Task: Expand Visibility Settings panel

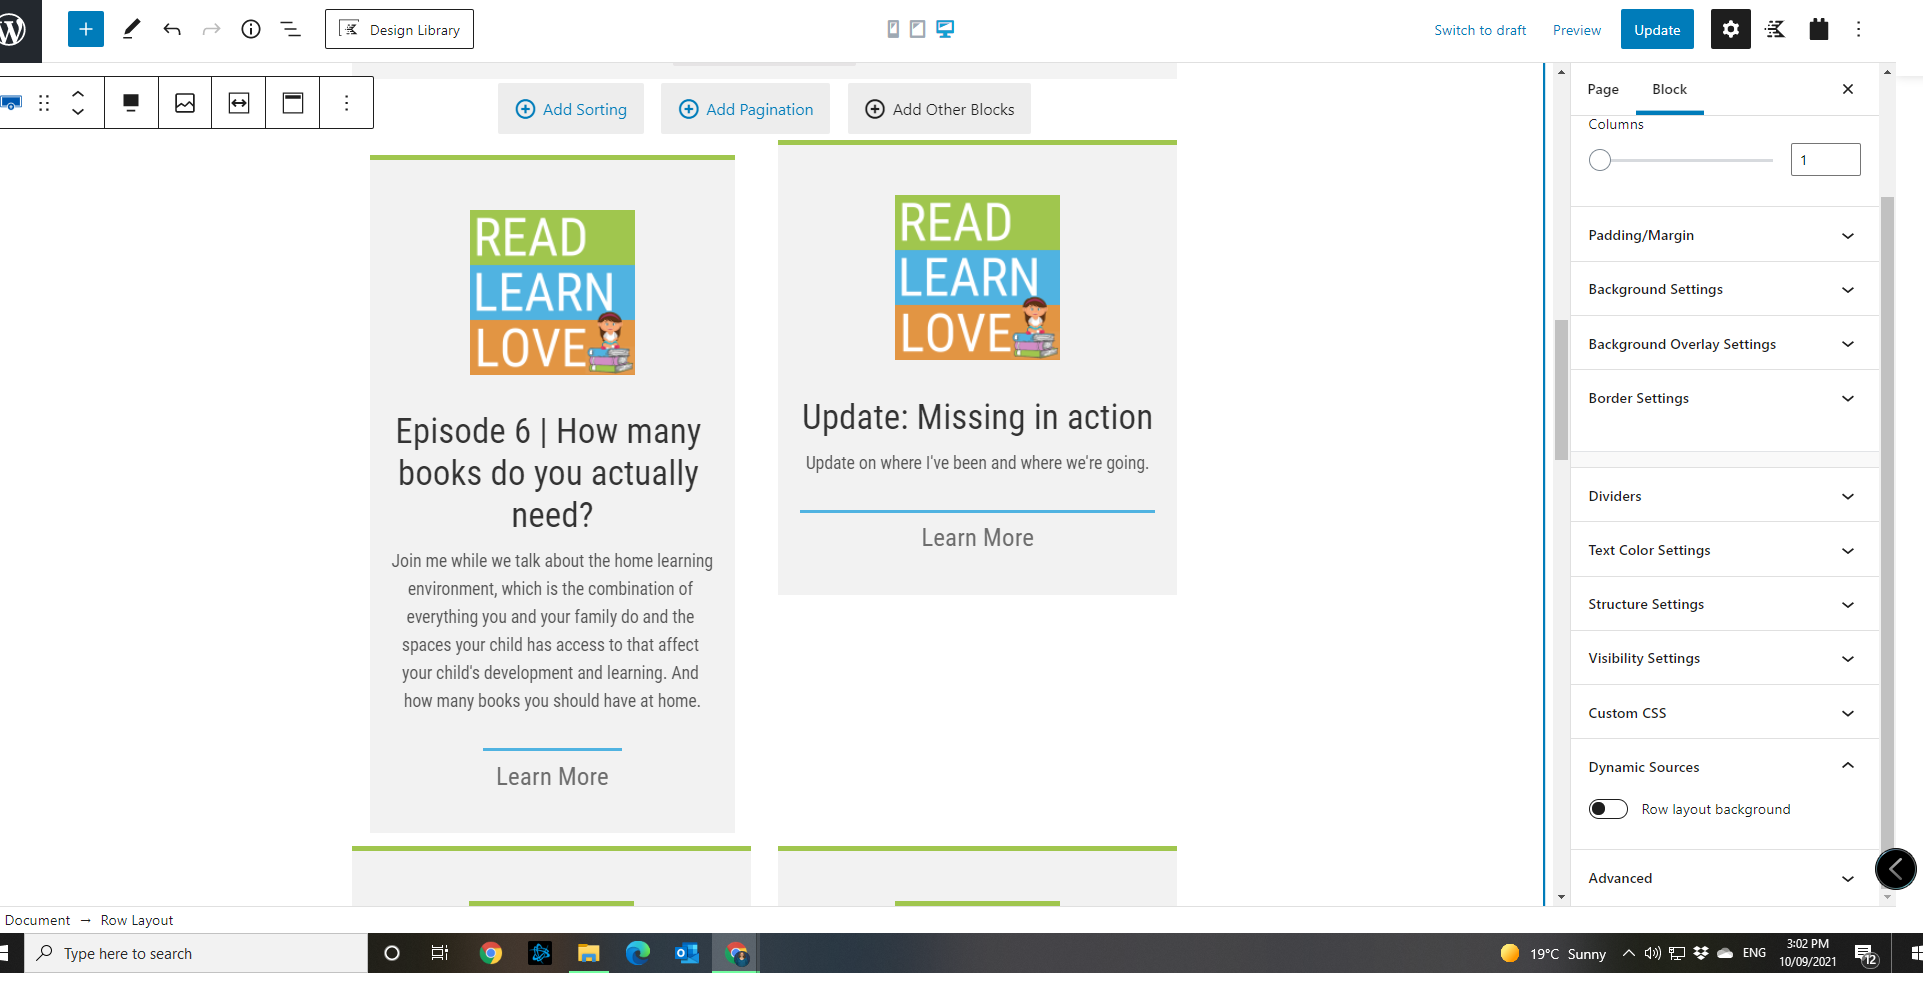Action: pos(1725,658)
